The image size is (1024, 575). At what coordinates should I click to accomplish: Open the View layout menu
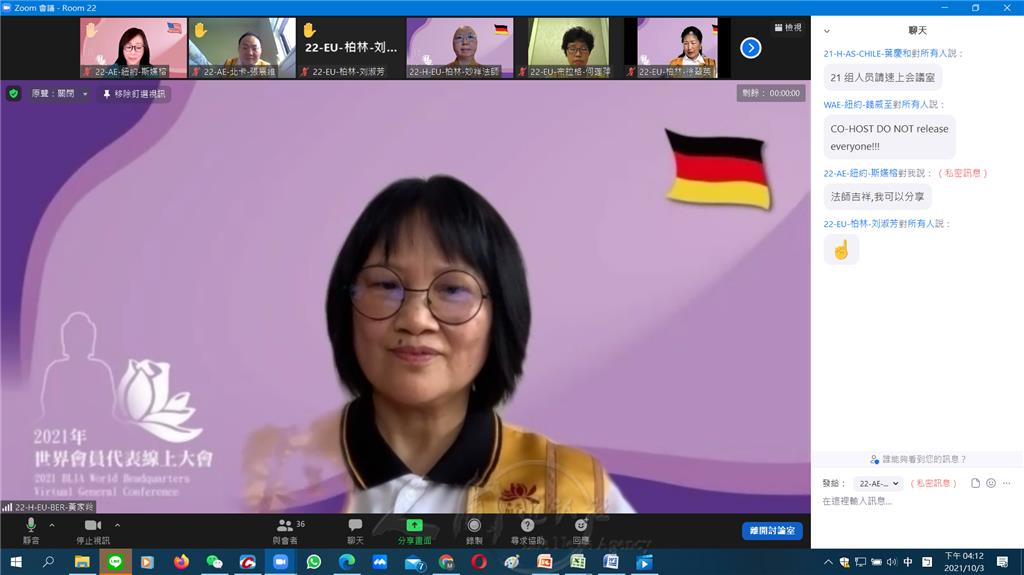coord(788,27)
